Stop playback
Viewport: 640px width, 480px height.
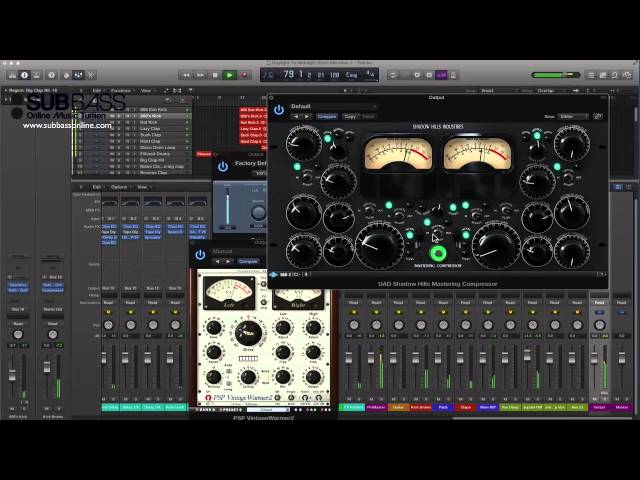point(215,75)
